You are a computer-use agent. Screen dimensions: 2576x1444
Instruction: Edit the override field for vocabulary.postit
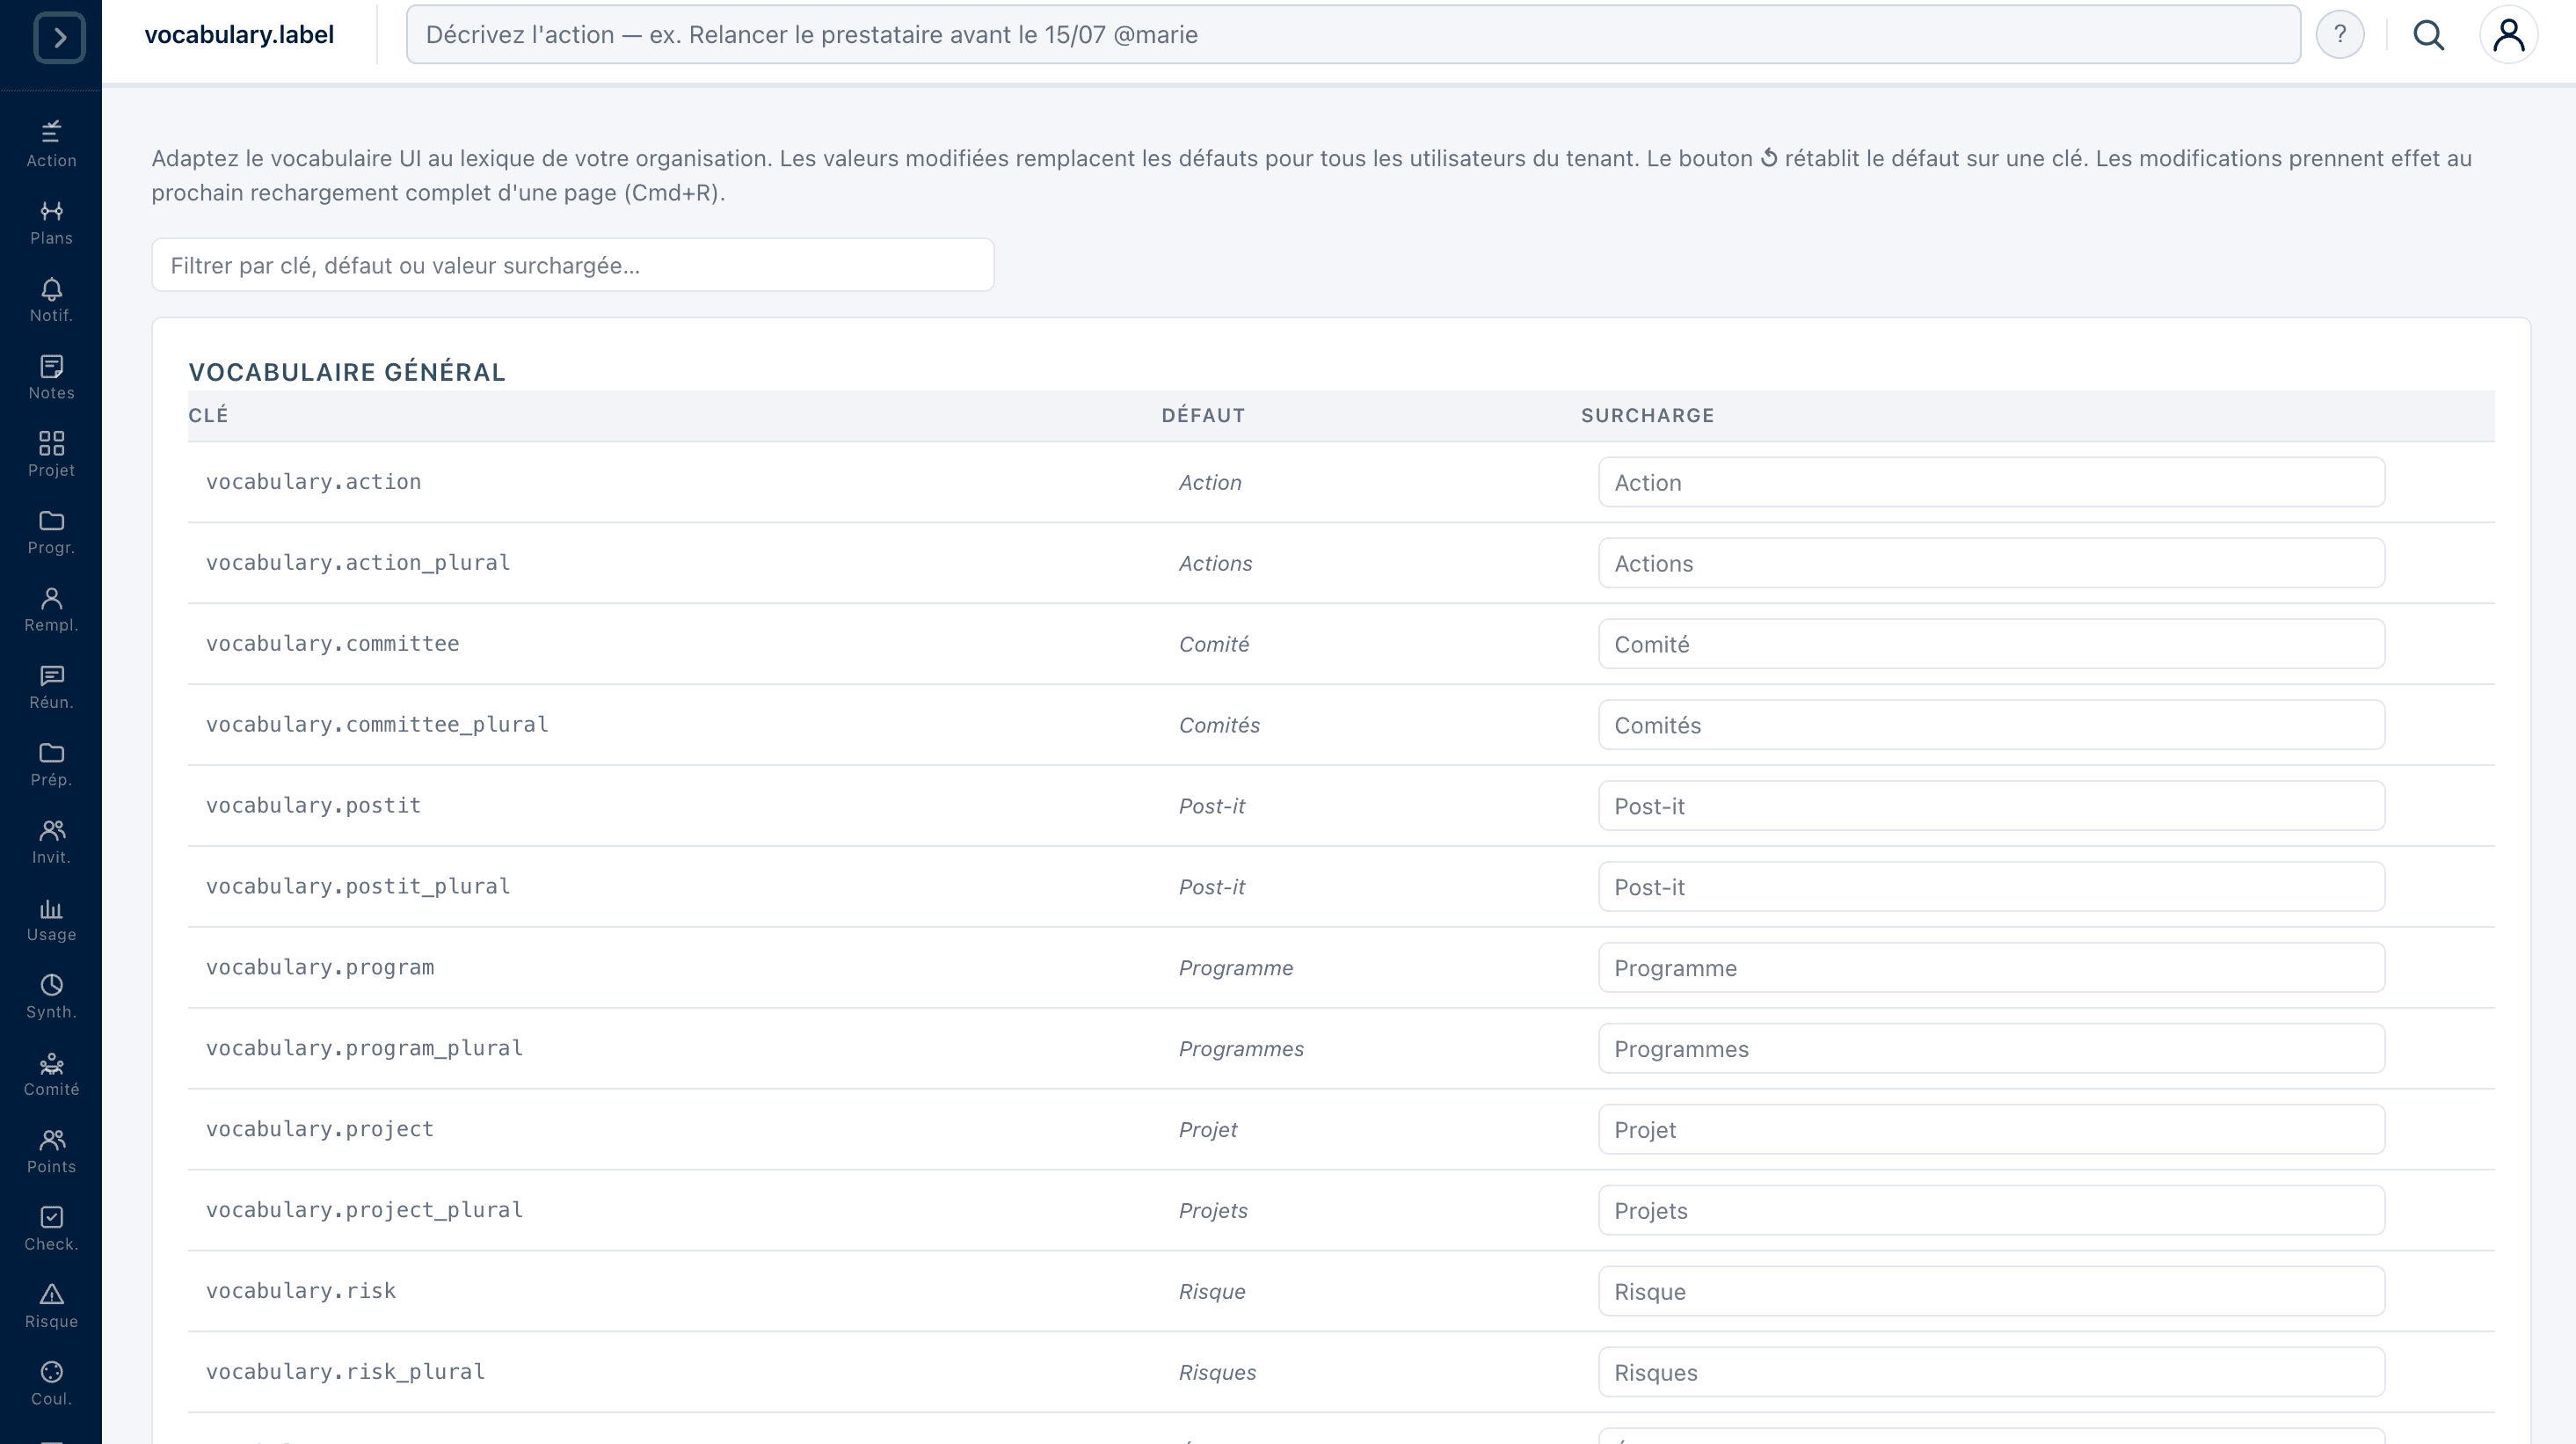coord(1991,806)
